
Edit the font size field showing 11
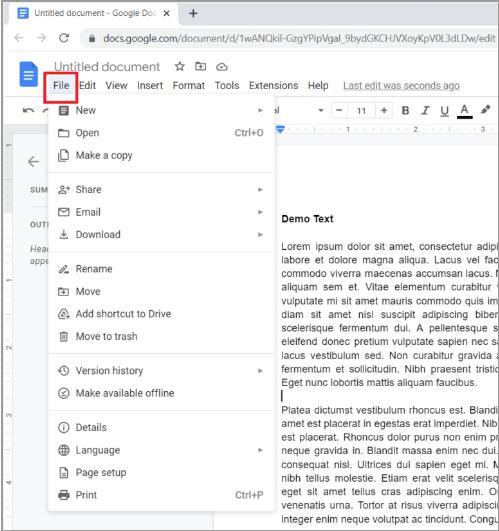tap(362, 111)
